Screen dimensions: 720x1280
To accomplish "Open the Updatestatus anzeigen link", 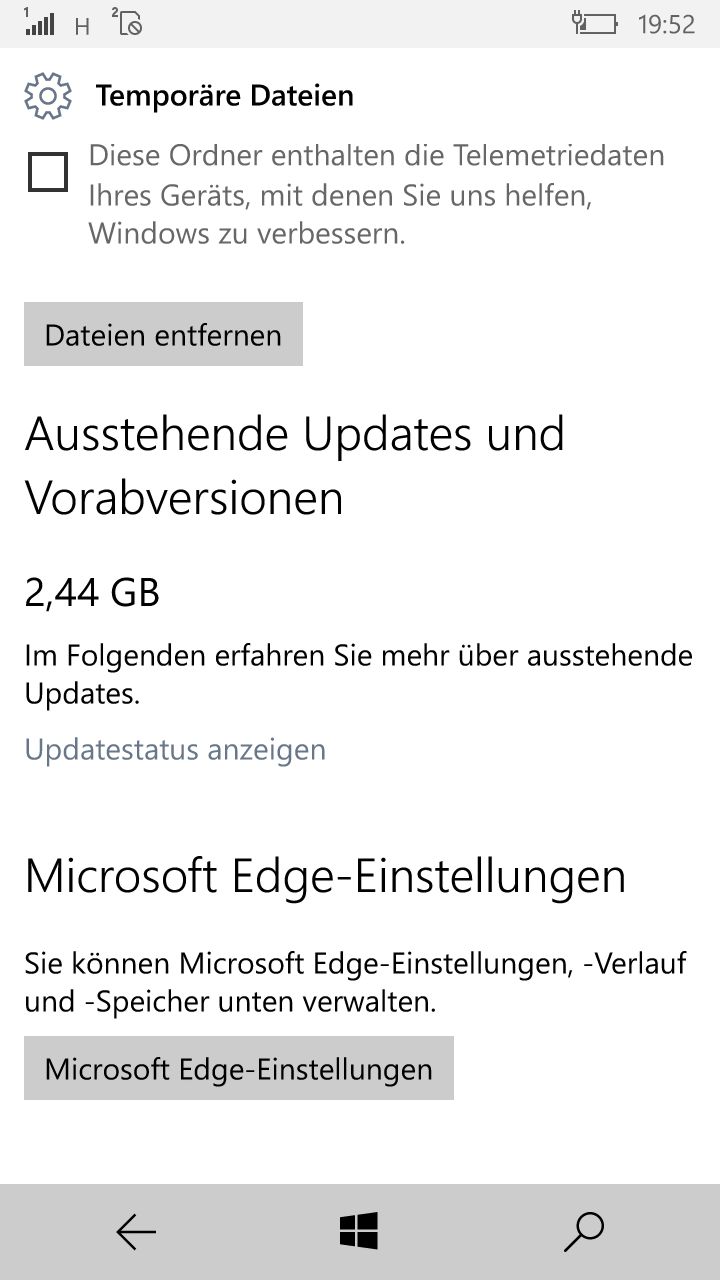I will [175, 749].
